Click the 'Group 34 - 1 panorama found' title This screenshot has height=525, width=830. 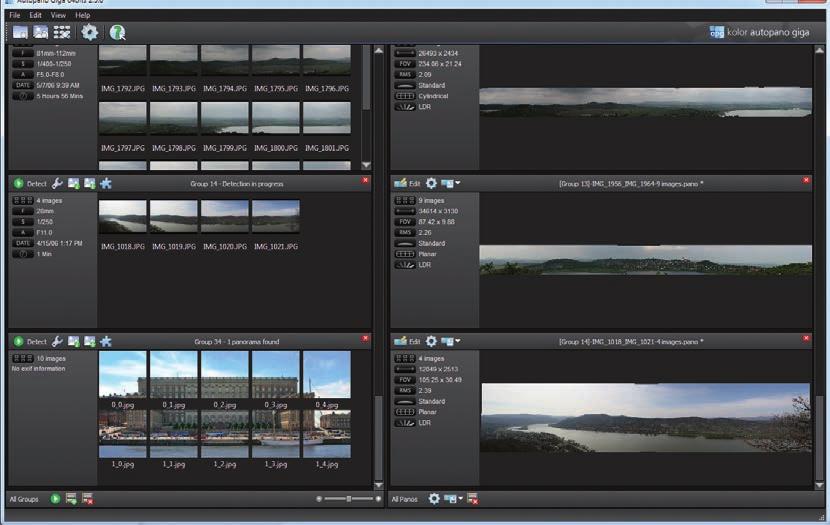tap(237, 342)
